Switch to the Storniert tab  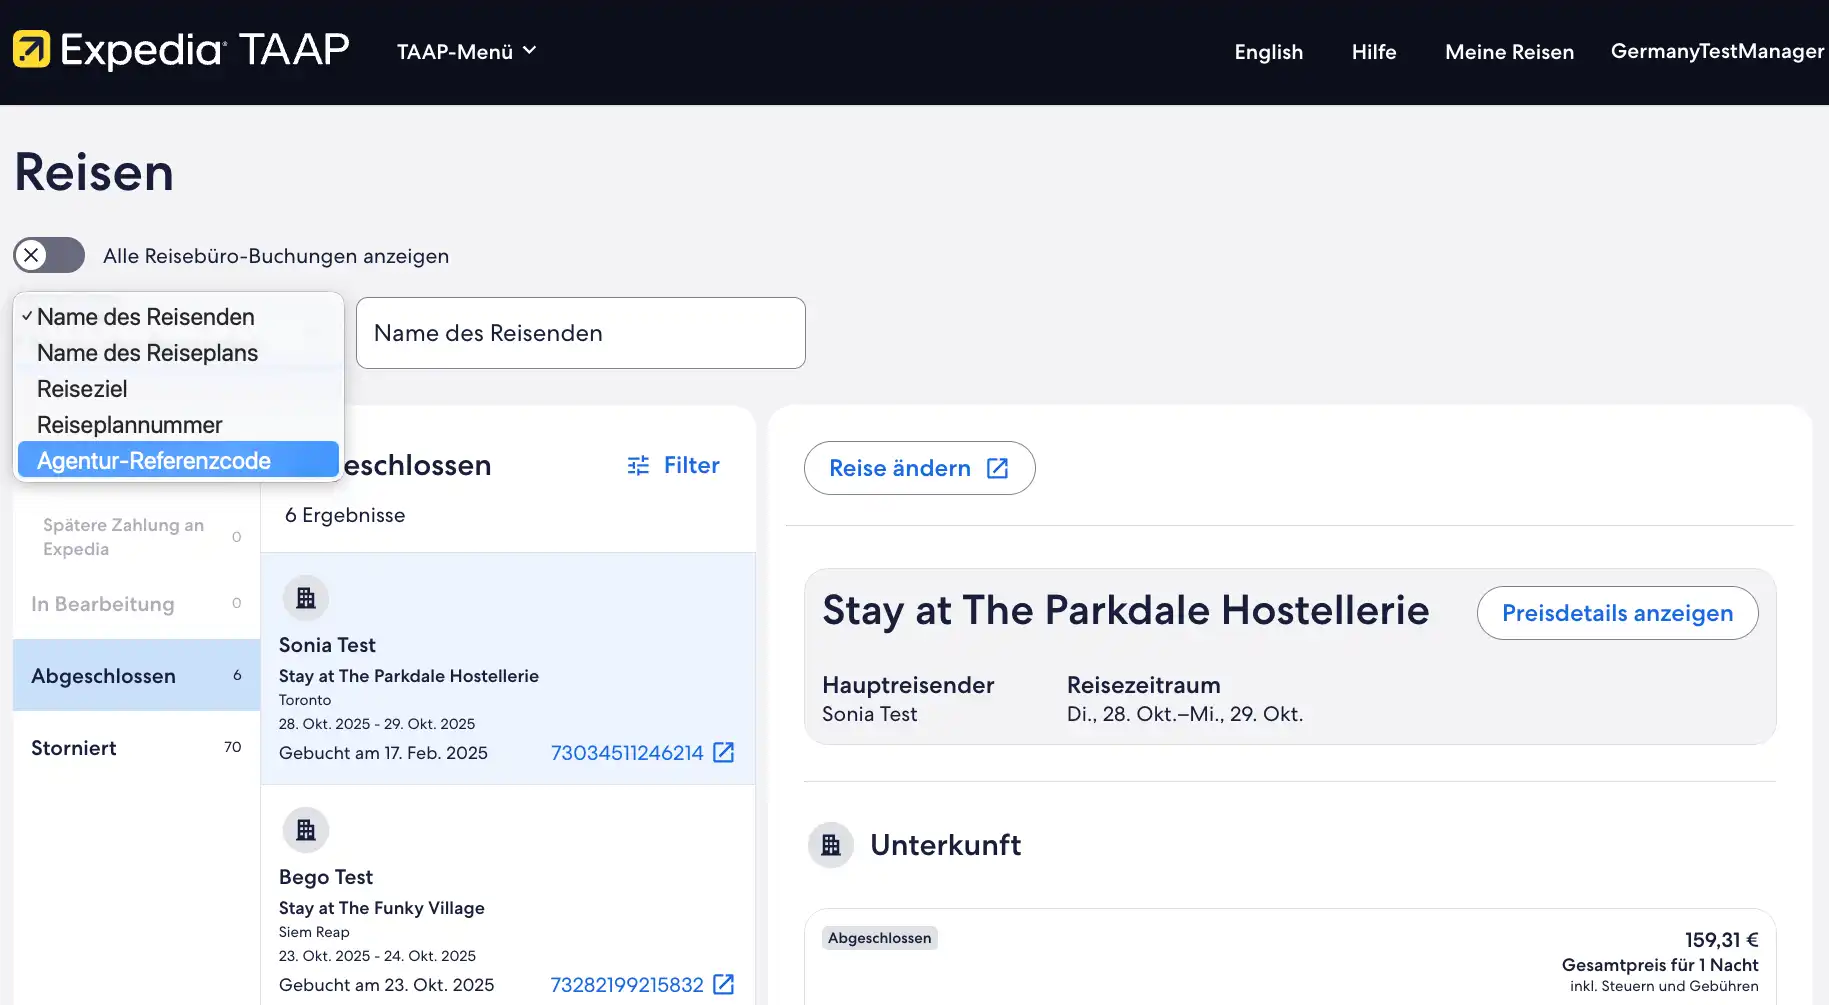pyautogui.click(x=136, y=748)
